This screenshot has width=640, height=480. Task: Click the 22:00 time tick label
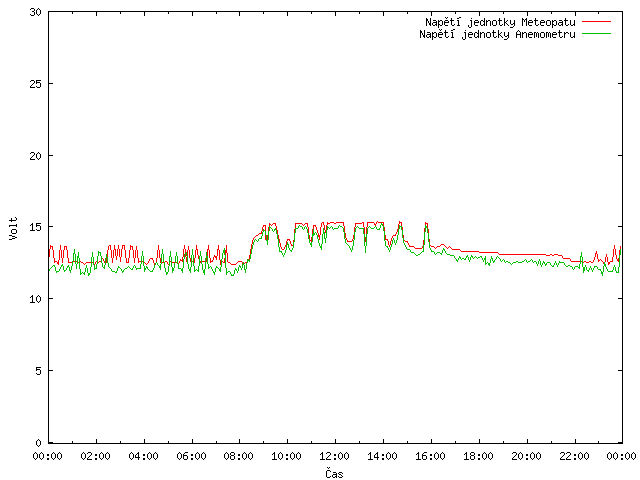pos(574,456)
